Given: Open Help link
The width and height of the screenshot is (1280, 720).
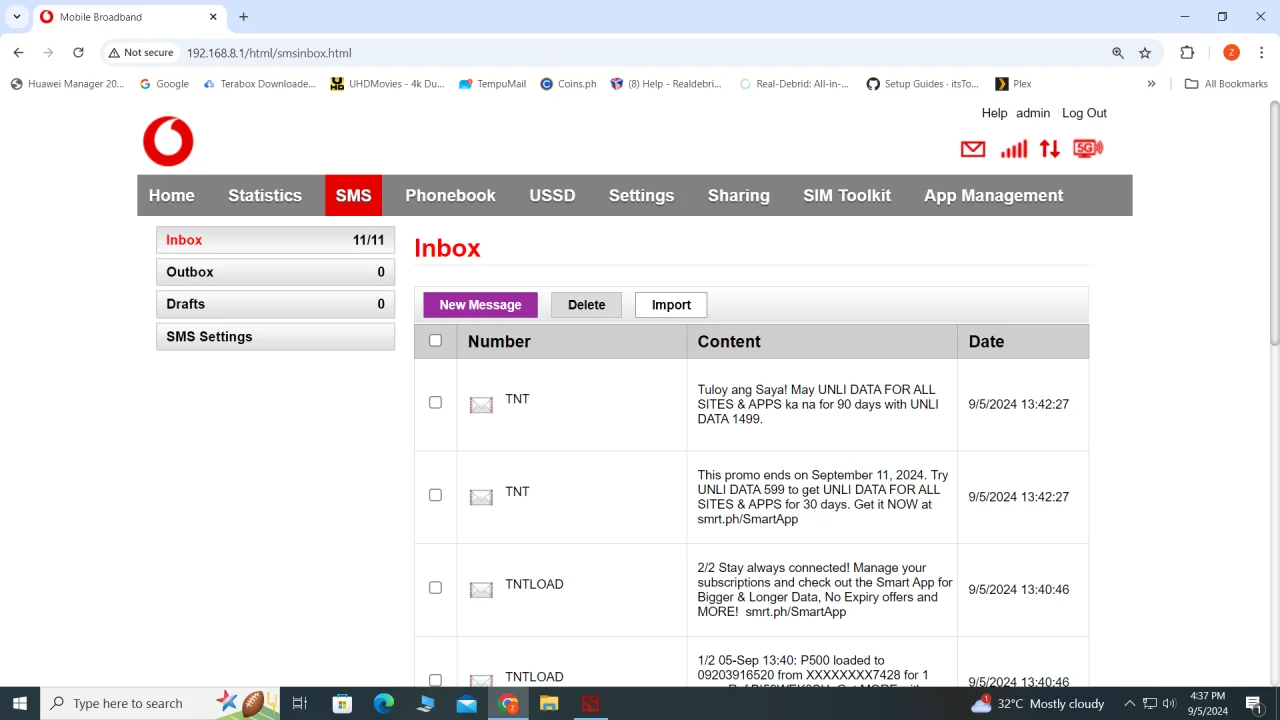Looking at the screenshot, I should pos(994,113).
